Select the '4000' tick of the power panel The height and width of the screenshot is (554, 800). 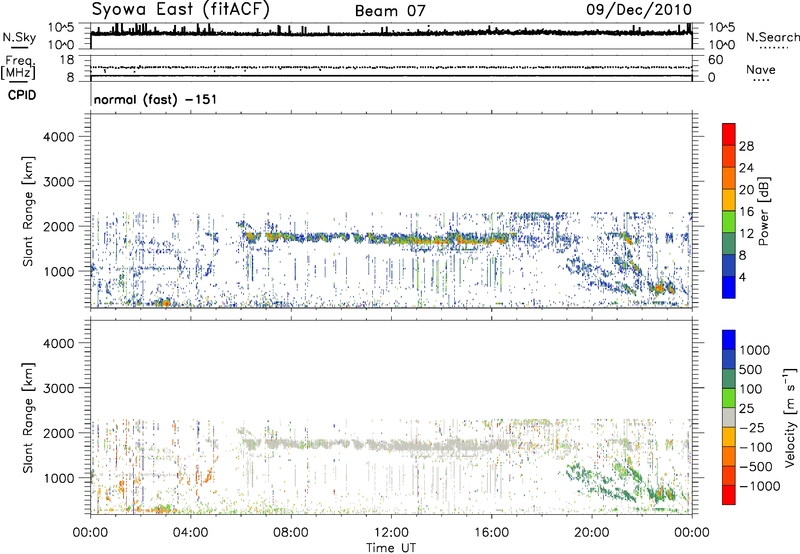tap(58, 137)
